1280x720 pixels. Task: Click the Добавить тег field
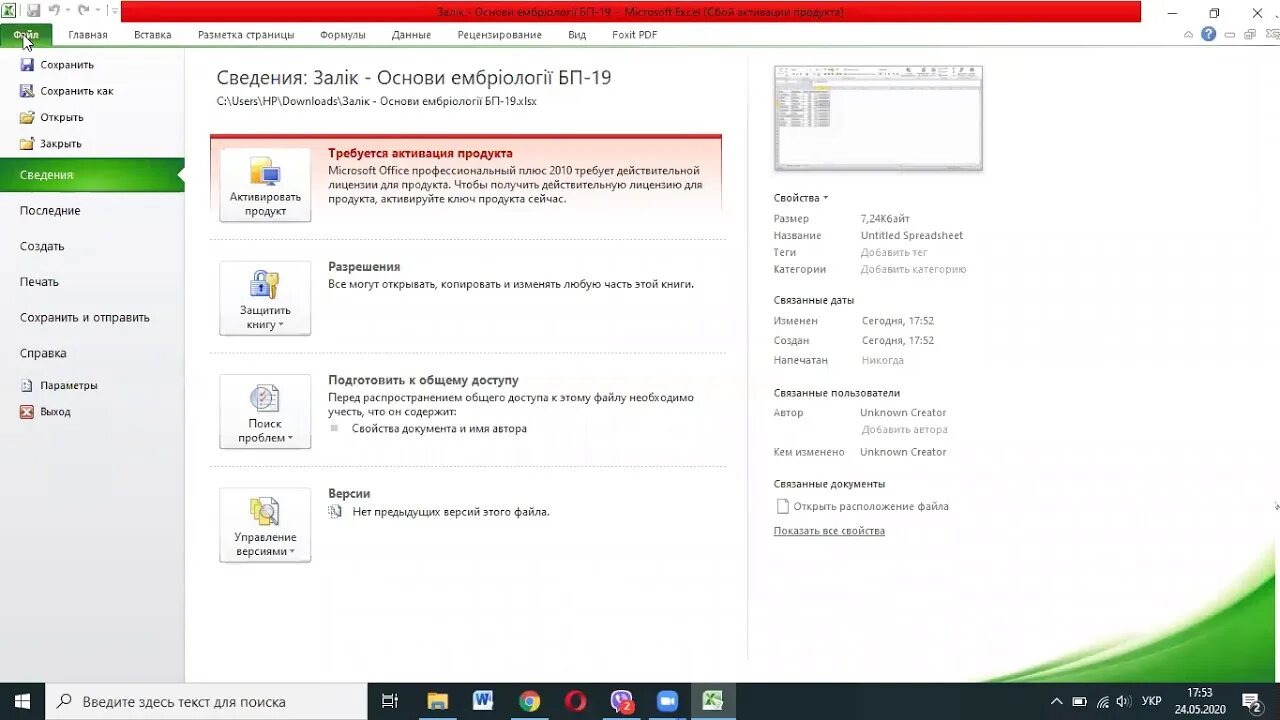pyautogui.click(x=894, y=253)
